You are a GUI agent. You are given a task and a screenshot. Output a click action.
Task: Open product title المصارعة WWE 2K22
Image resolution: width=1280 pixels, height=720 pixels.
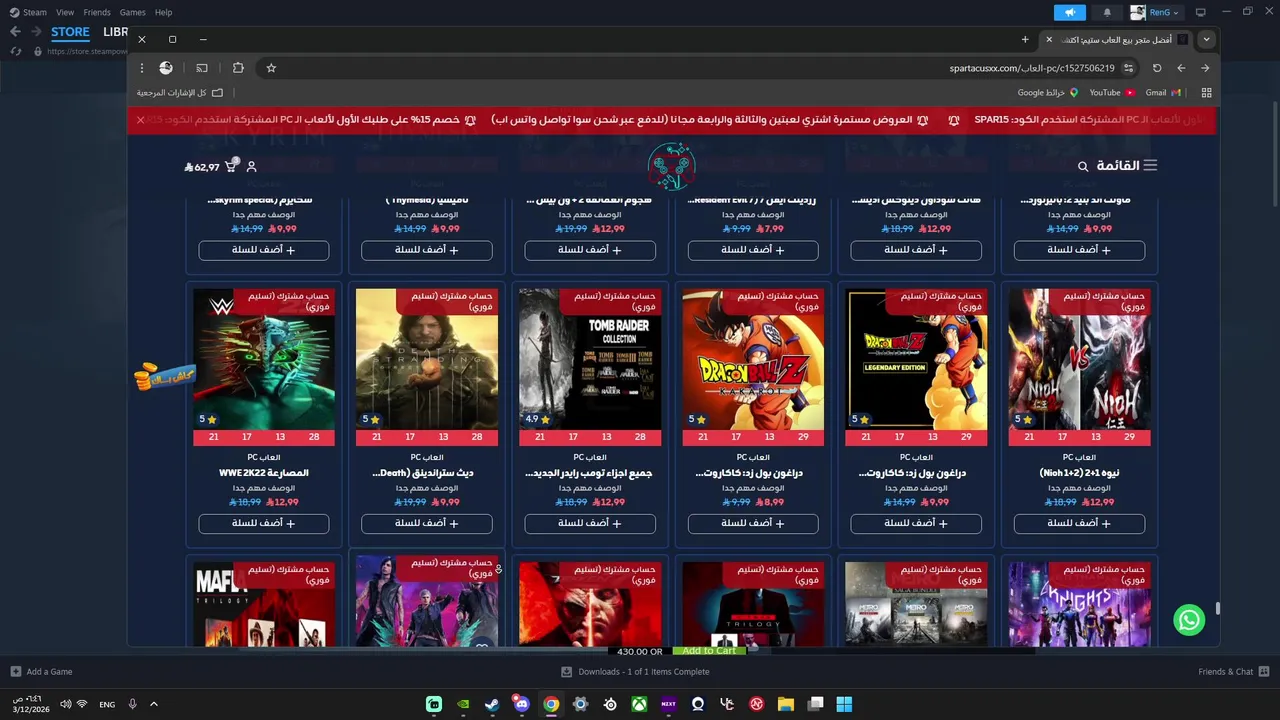(264, 473)
